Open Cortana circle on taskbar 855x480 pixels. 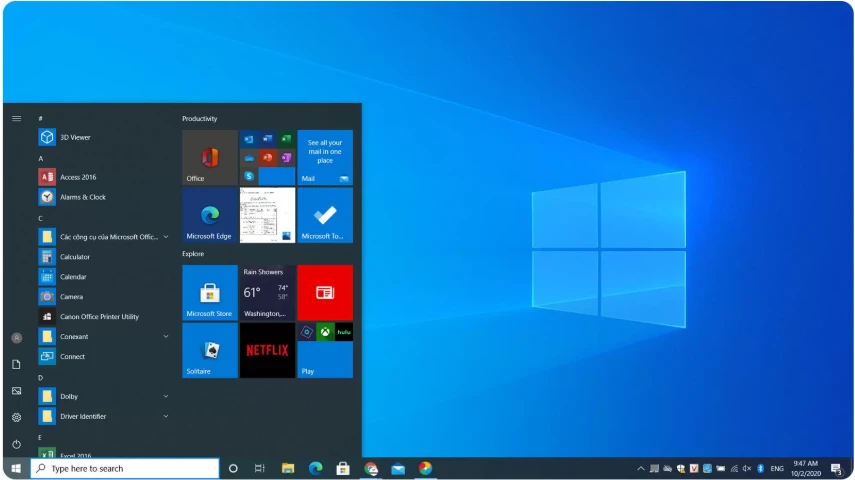(x=233, y=469)
